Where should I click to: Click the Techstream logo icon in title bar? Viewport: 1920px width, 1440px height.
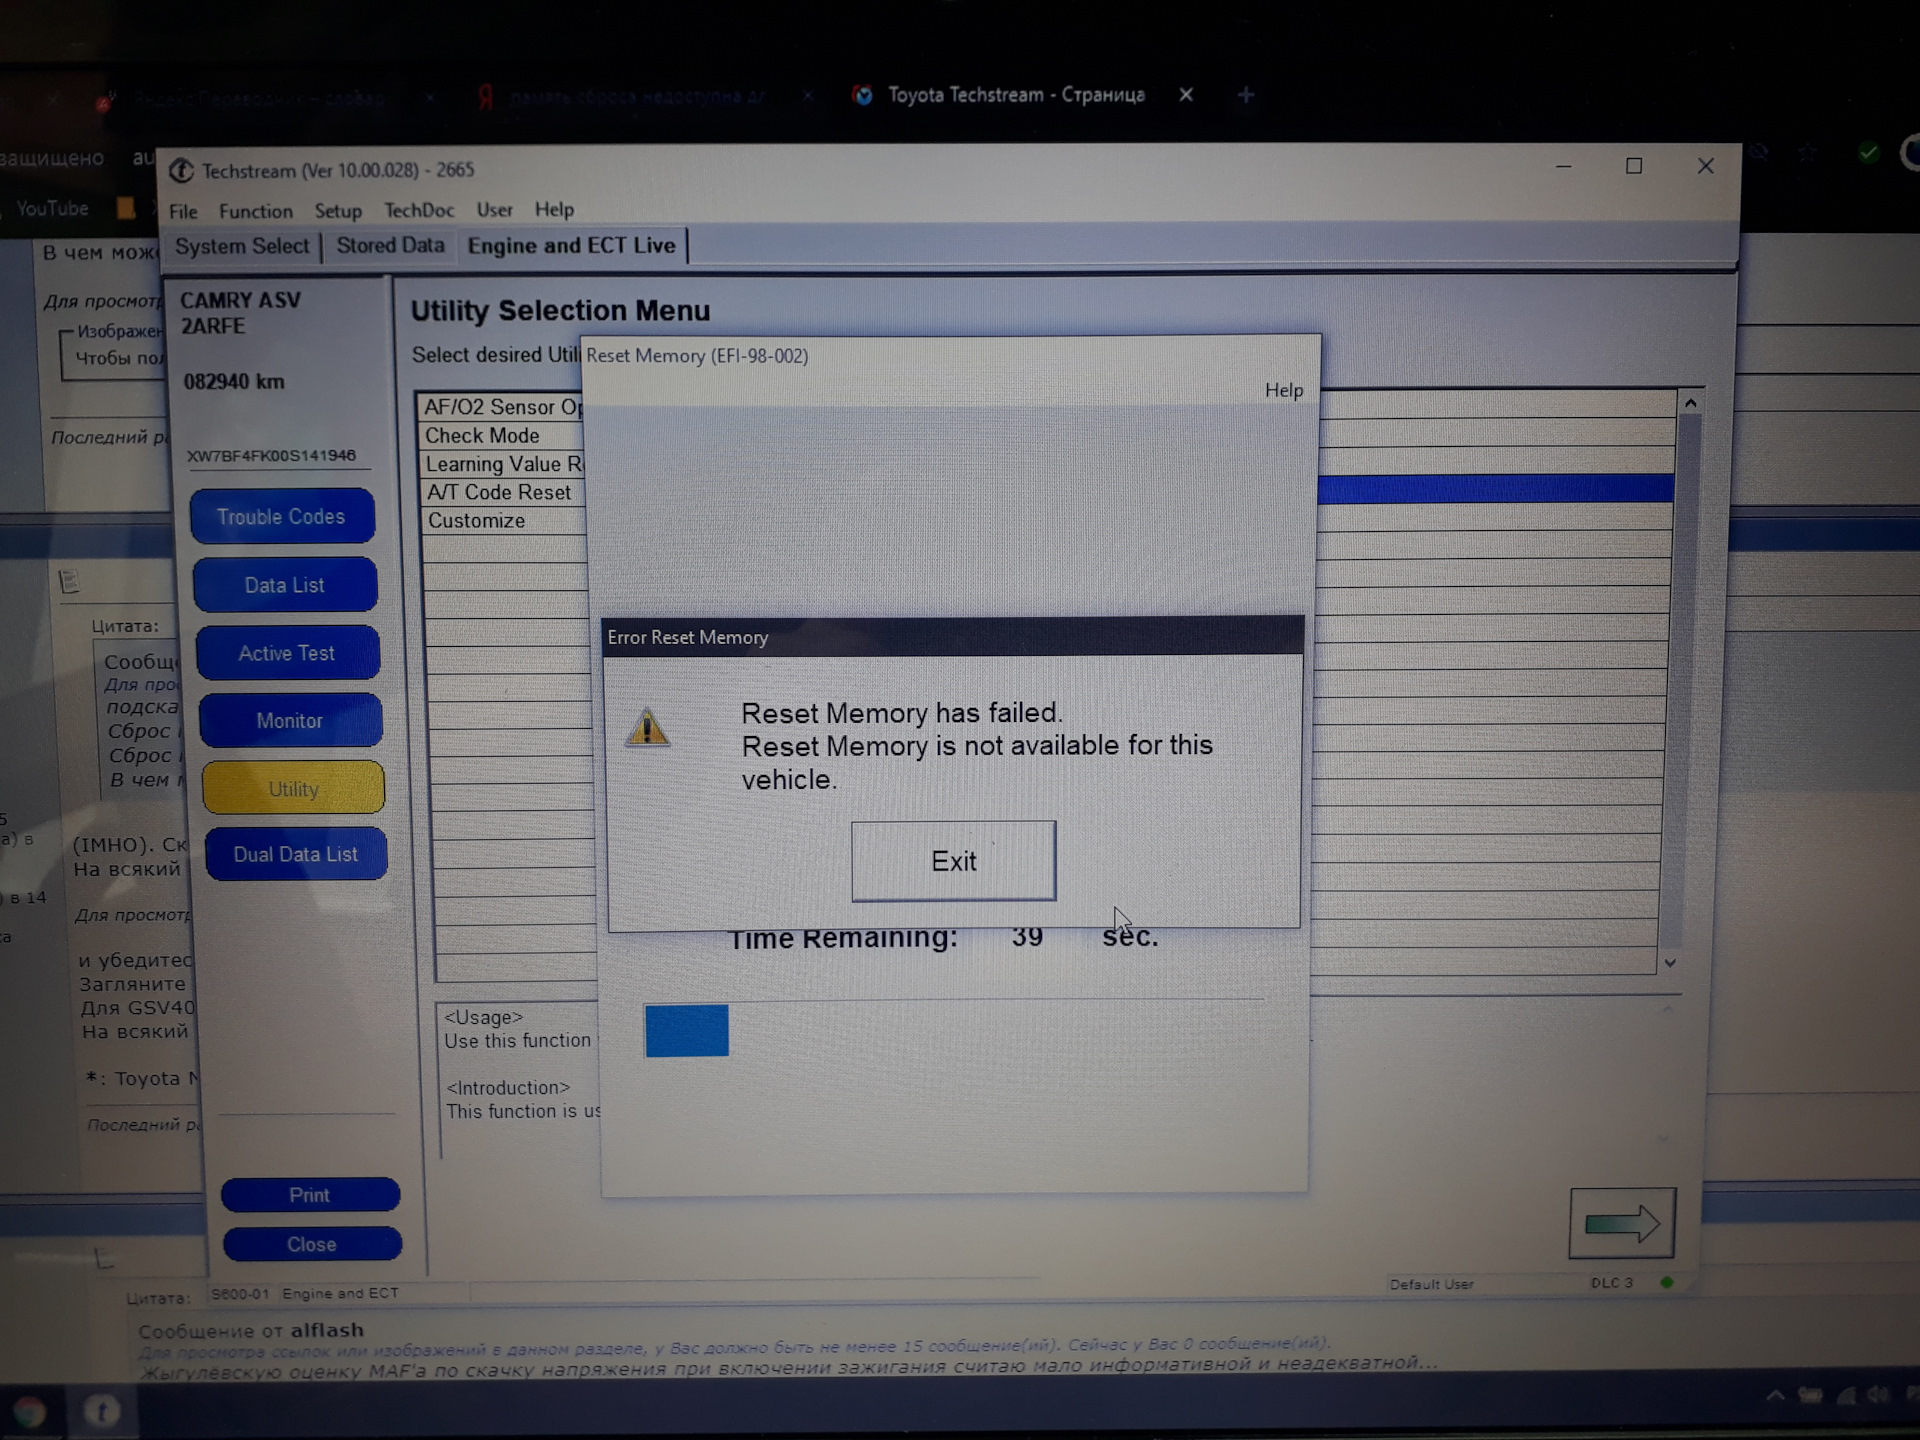(181, 171)
